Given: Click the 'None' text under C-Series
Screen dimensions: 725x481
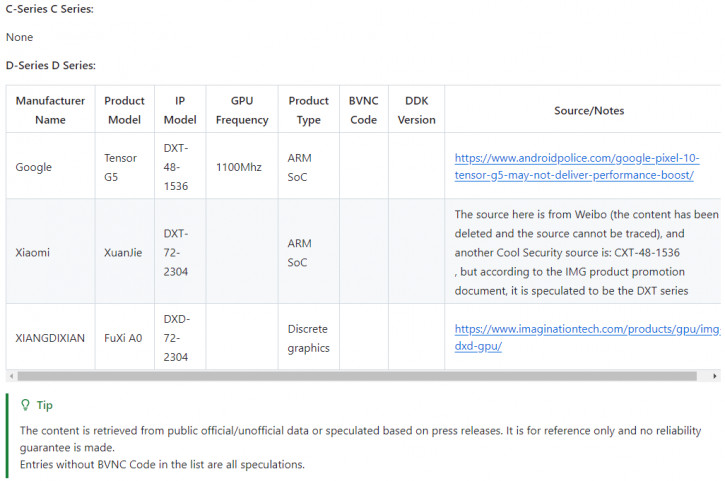Looking at the screenshot, I should pyautogui.click(x=19, y=37).
